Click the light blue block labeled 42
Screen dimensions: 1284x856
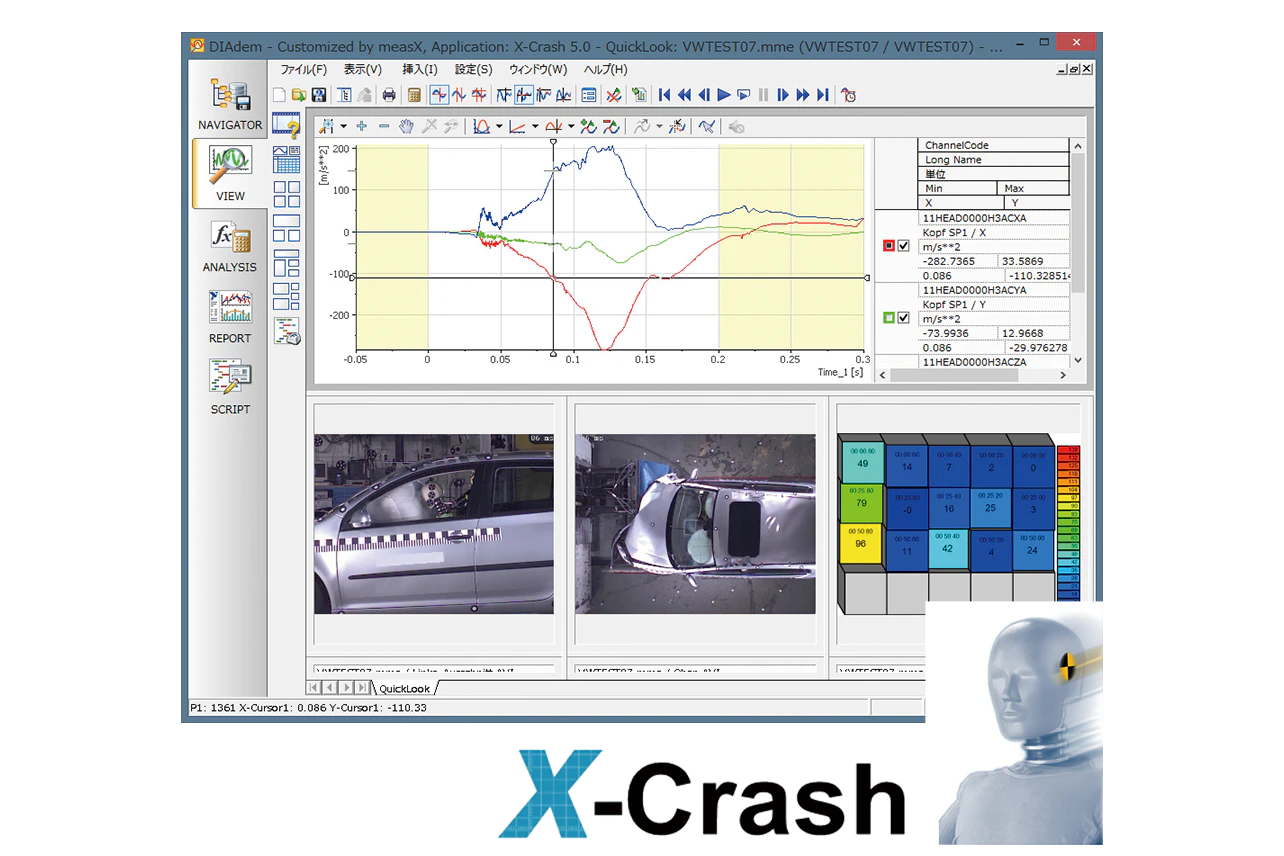click(947, 549)
